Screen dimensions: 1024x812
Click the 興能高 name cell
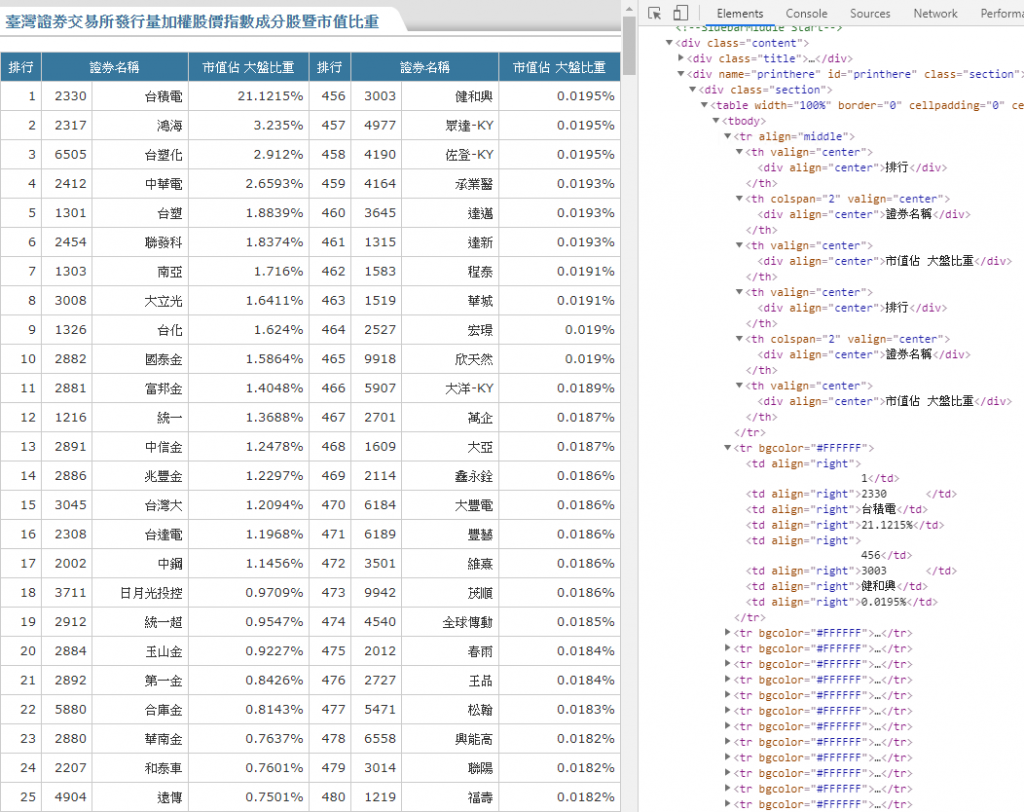pyautogui.click(x=450, y=739)
